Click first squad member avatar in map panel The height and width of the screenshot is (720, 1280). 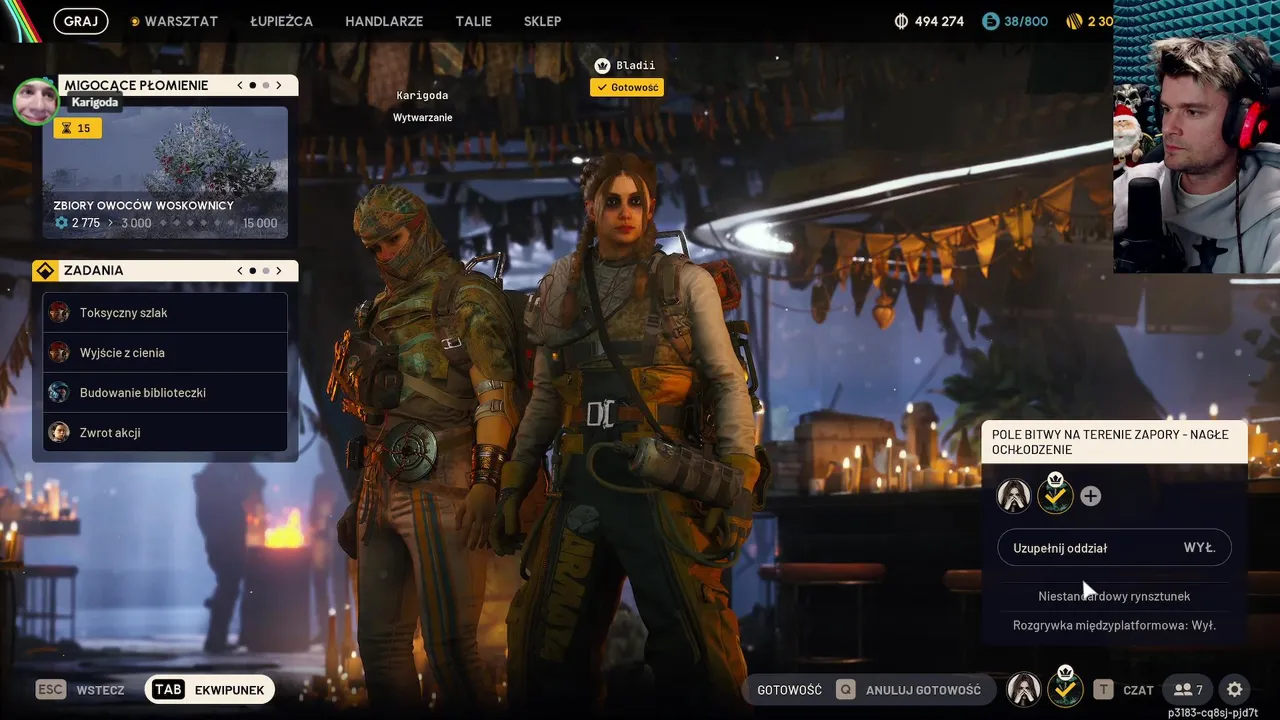point(1014,496)
